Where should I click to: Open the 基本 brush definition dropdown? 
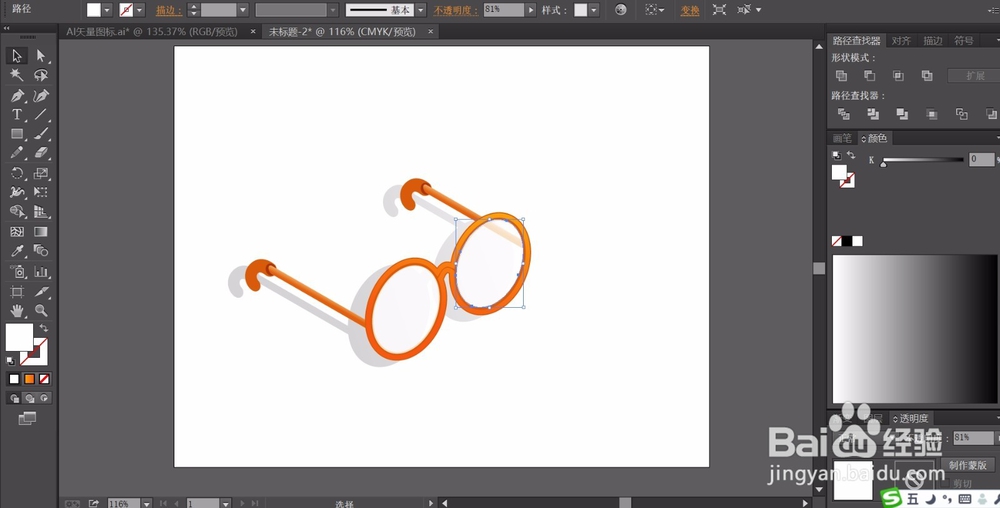(x=420, y=10)
